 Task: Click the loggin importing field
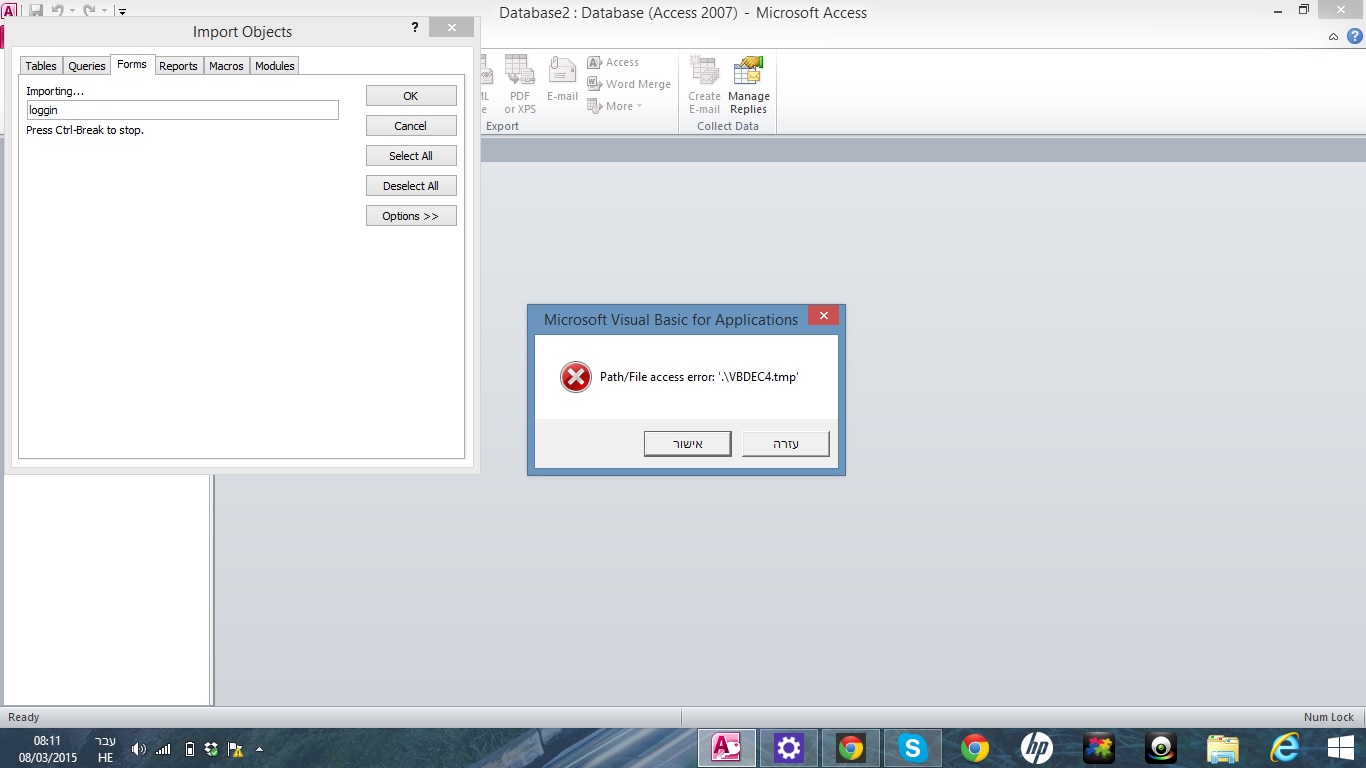tap(183, 110)
